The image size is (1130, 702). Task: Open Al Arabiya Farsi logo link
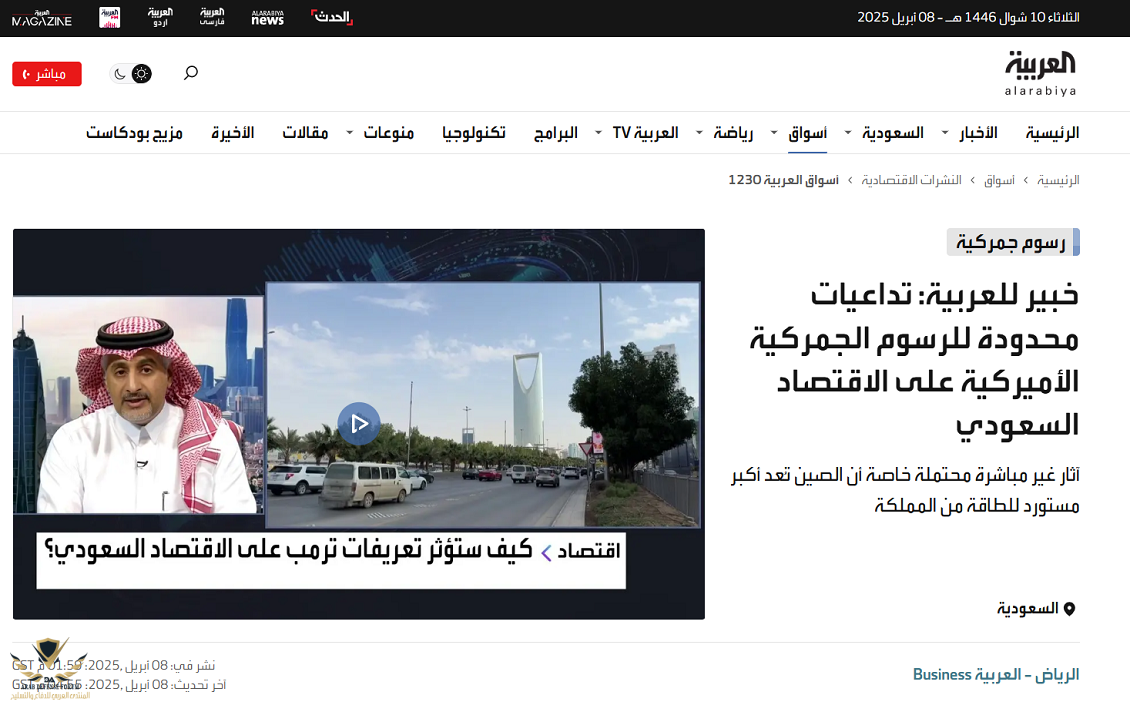click(211, 17)
